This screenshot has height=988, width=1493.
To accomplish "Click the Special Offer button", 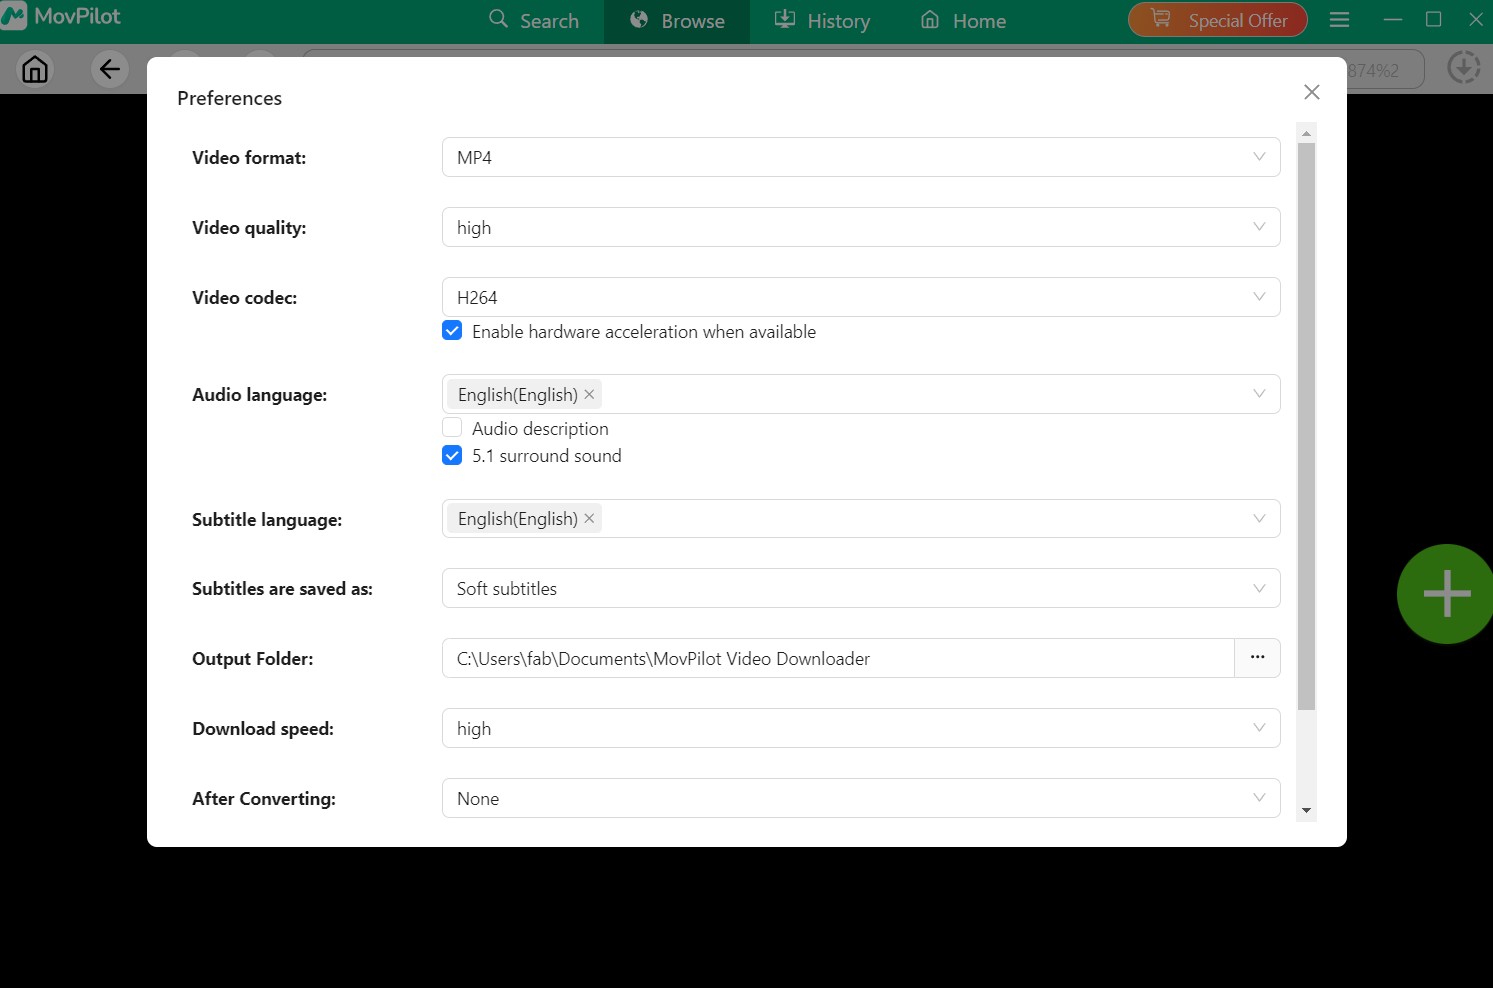I will pos(1217,18).
